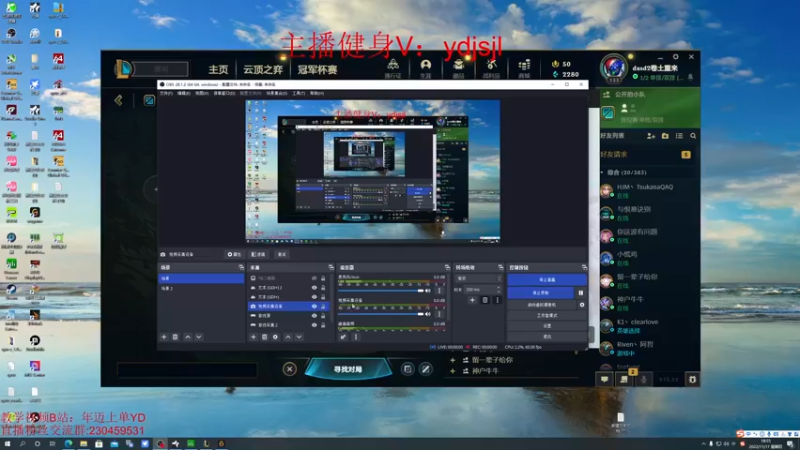Select 场景 2 in OBS Scenes list
Viewport: 800px width, 450px height.
click(201, 288)
